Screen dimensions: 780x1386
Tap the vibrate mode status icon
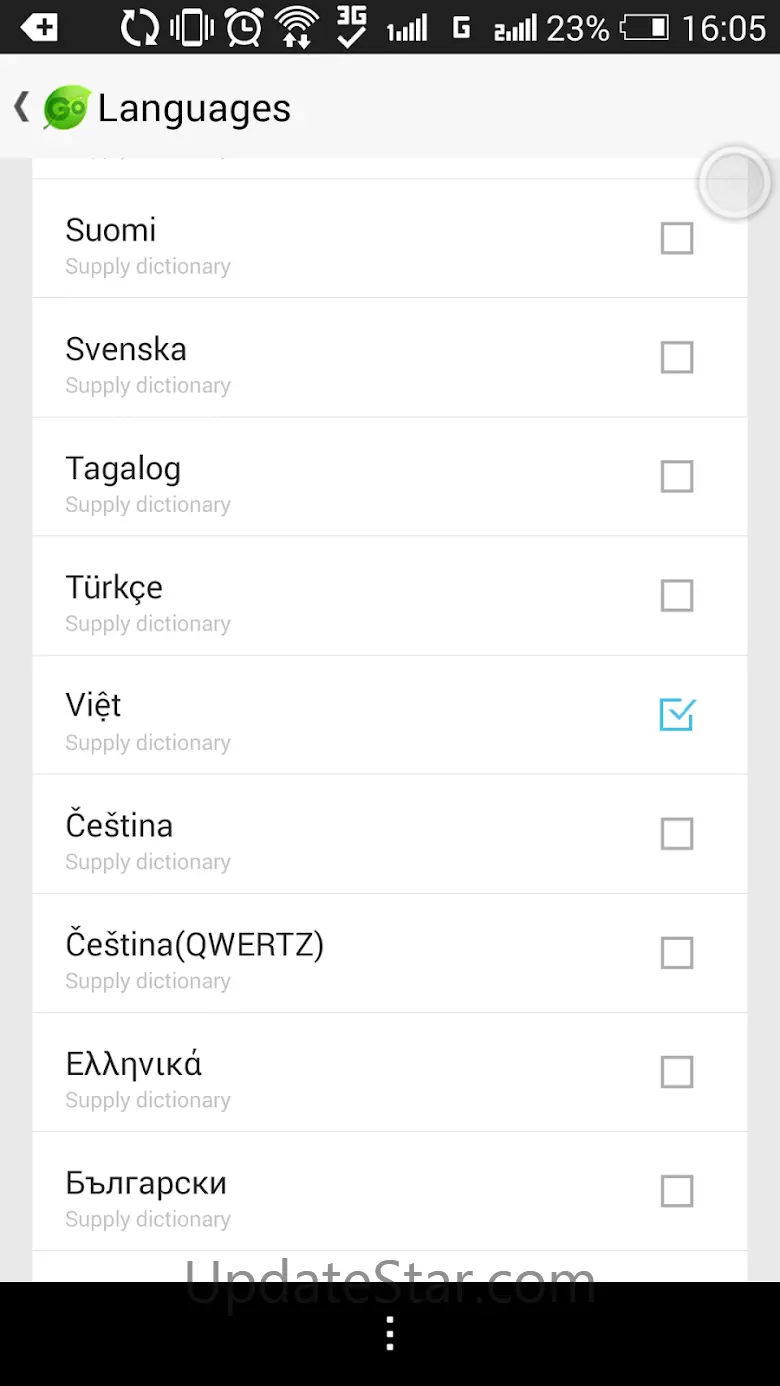[x=191, y=27]
